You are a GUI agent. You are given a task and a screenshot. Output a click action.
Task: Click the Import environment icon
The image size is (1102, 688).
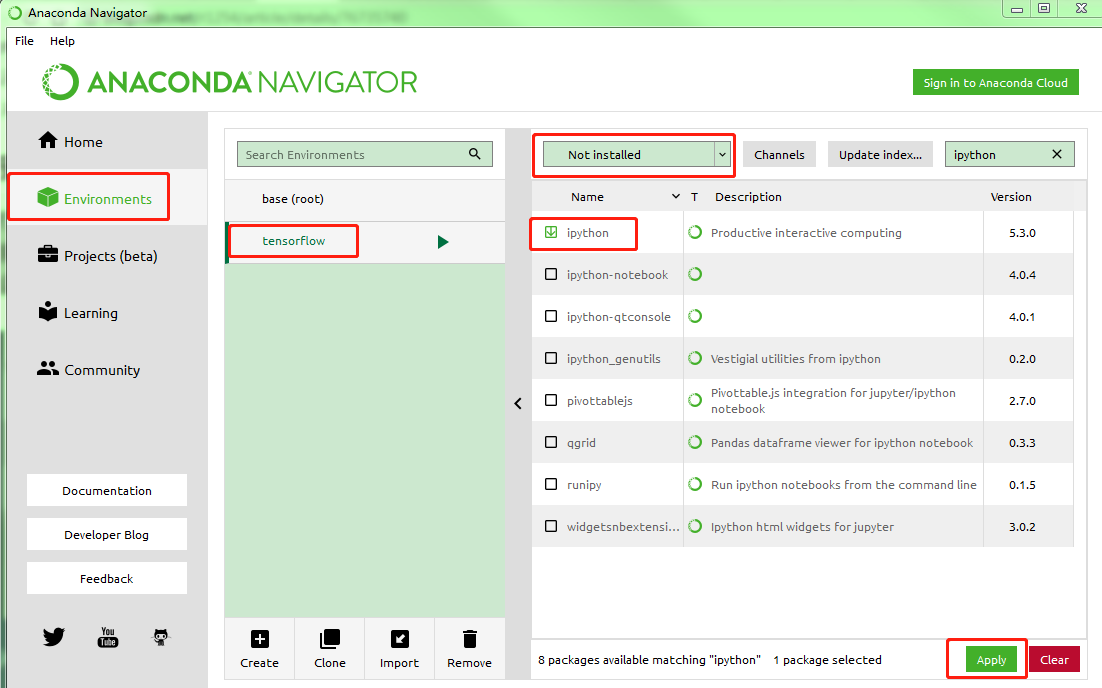[399, 639]
